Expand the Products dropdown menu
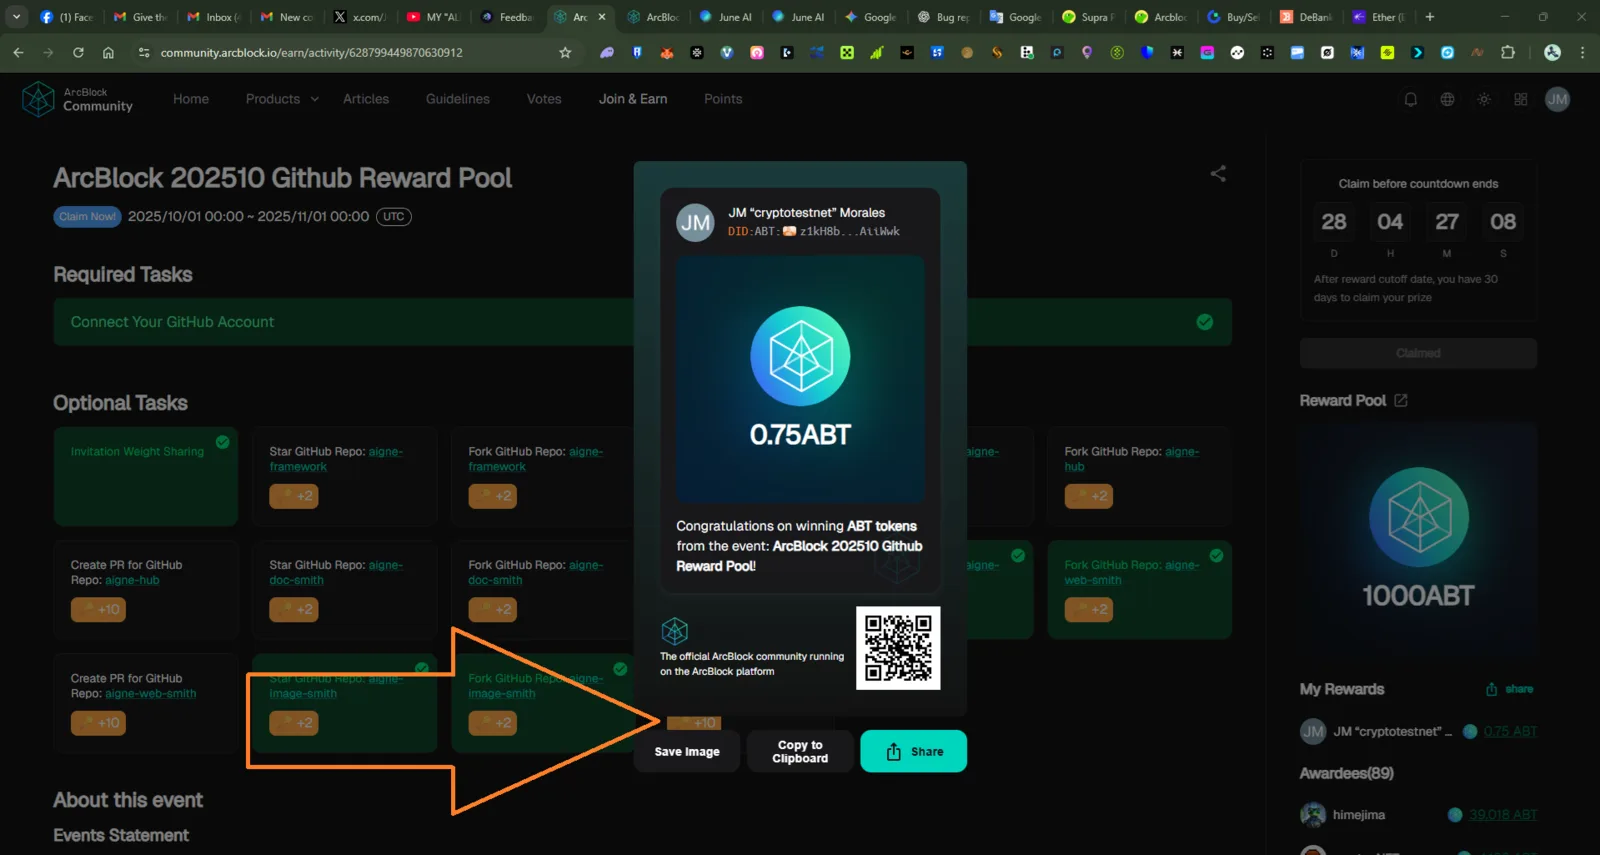1600x855 pixels. coord(282,99)
